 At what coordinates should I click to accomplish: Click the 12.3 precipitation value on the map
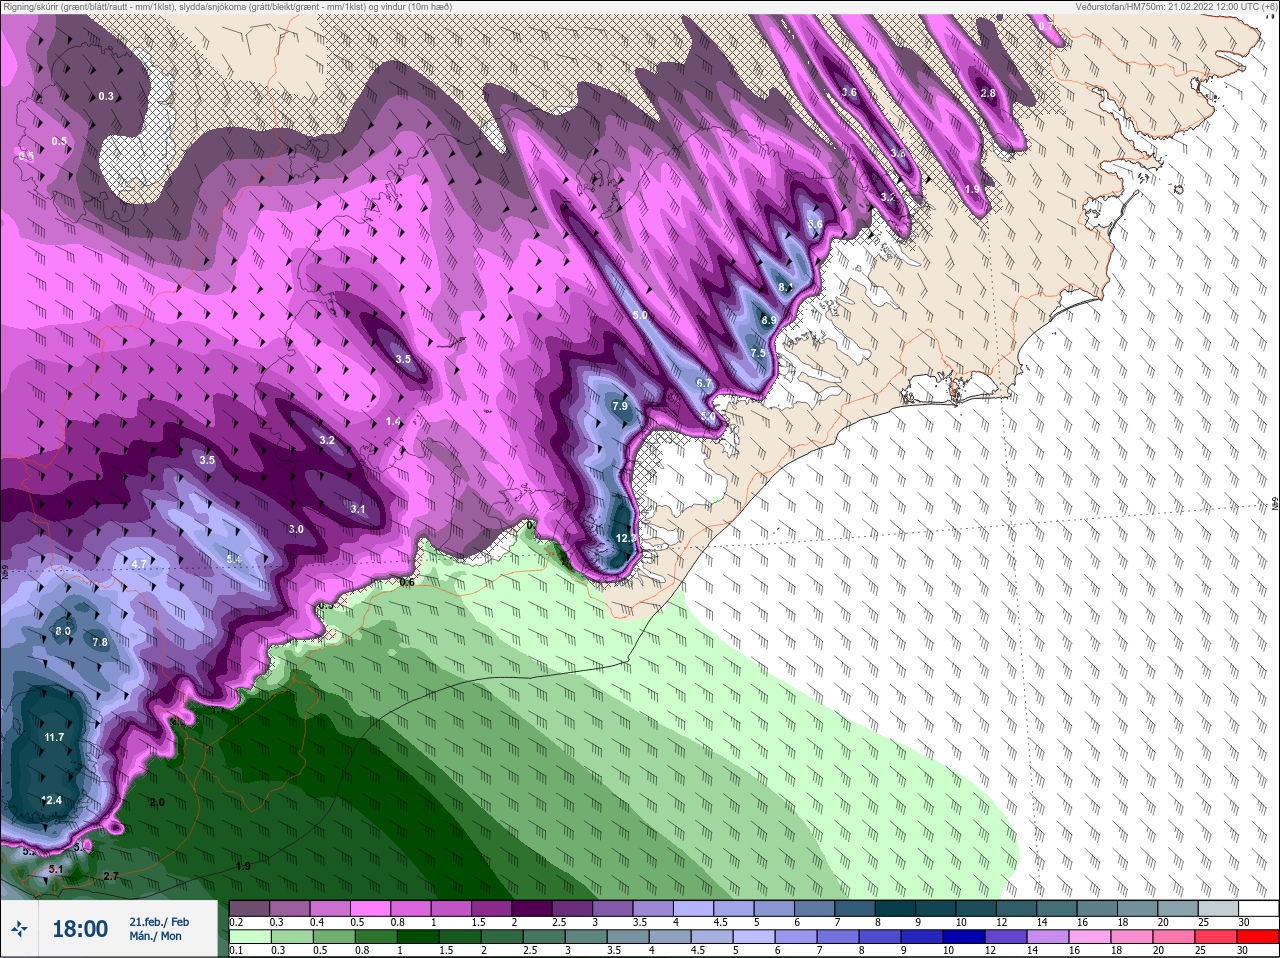pyautogui.click(x=625, y=538)
